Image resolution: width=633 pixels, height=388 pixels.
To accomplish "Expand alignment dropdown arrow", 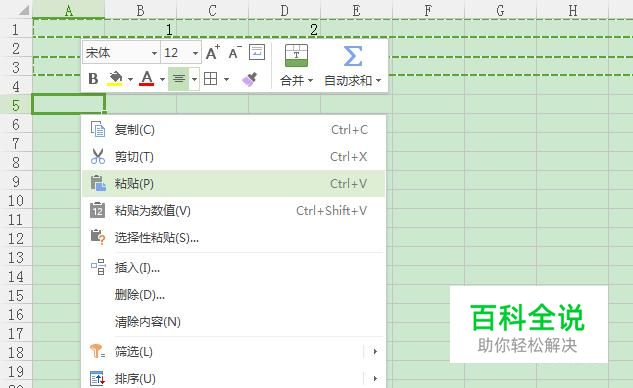I will pos(194,79).
